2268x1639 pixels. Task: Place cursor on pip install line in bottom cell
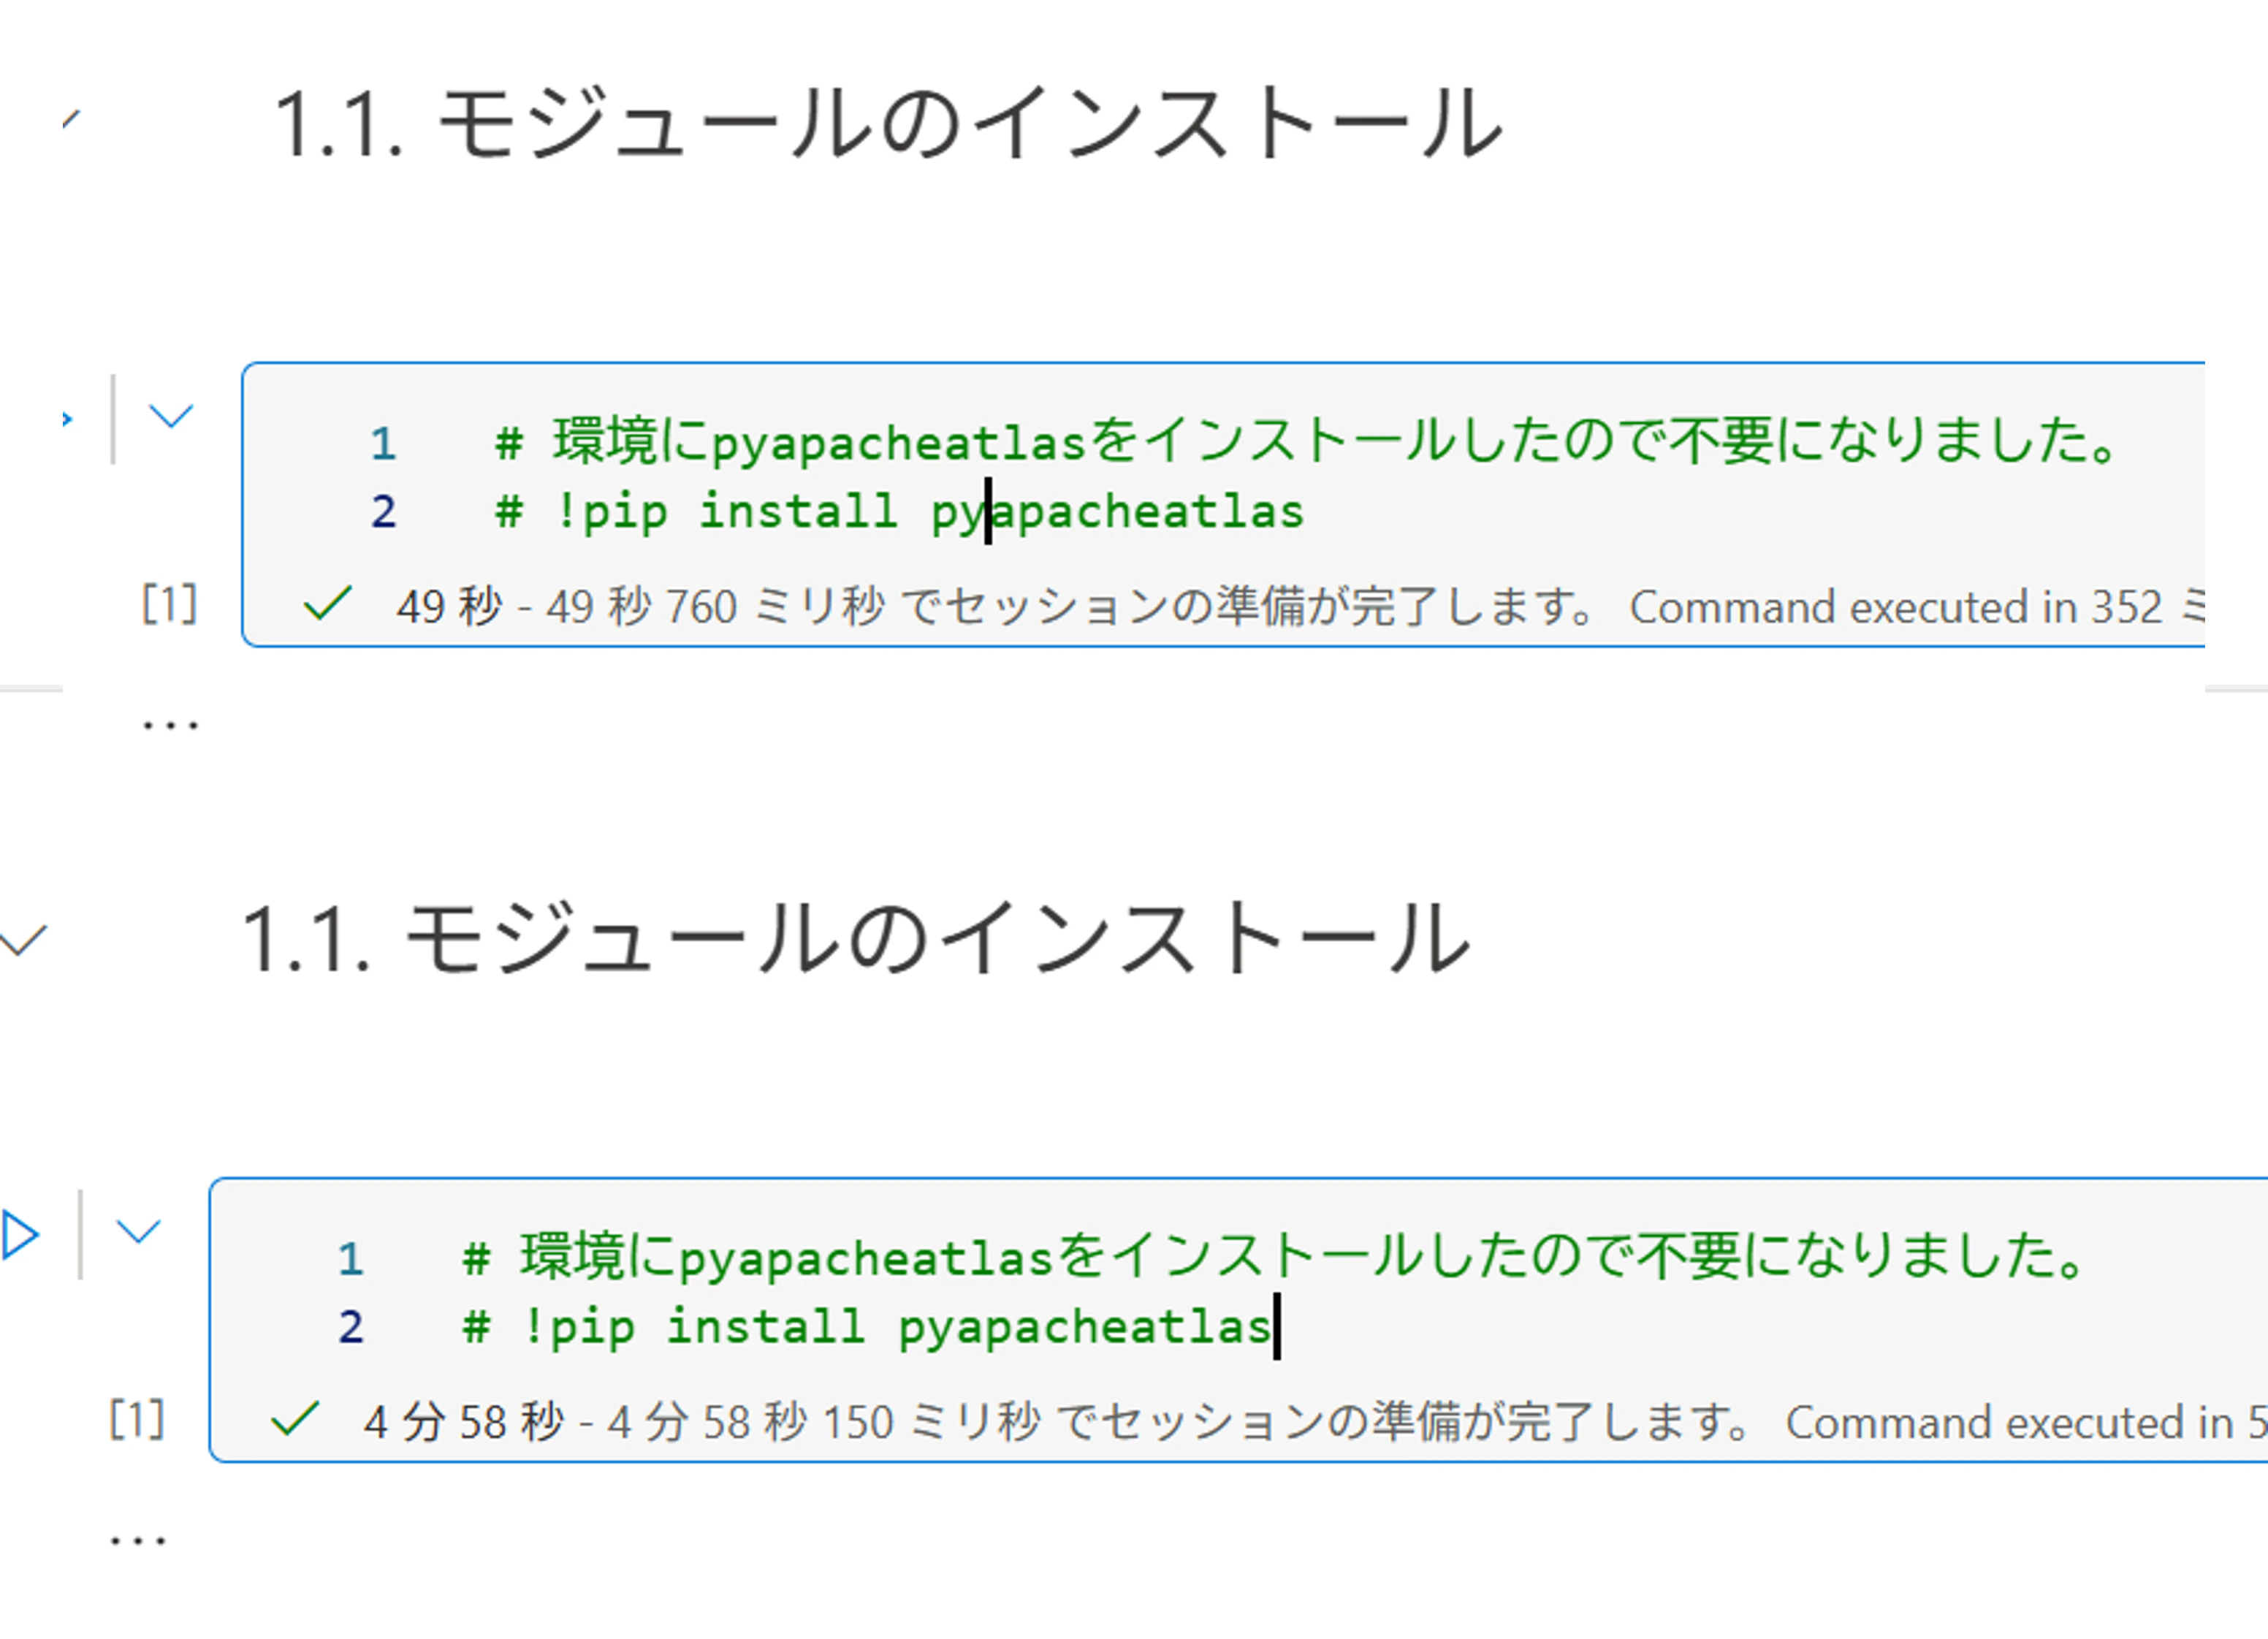point(870,1326)
